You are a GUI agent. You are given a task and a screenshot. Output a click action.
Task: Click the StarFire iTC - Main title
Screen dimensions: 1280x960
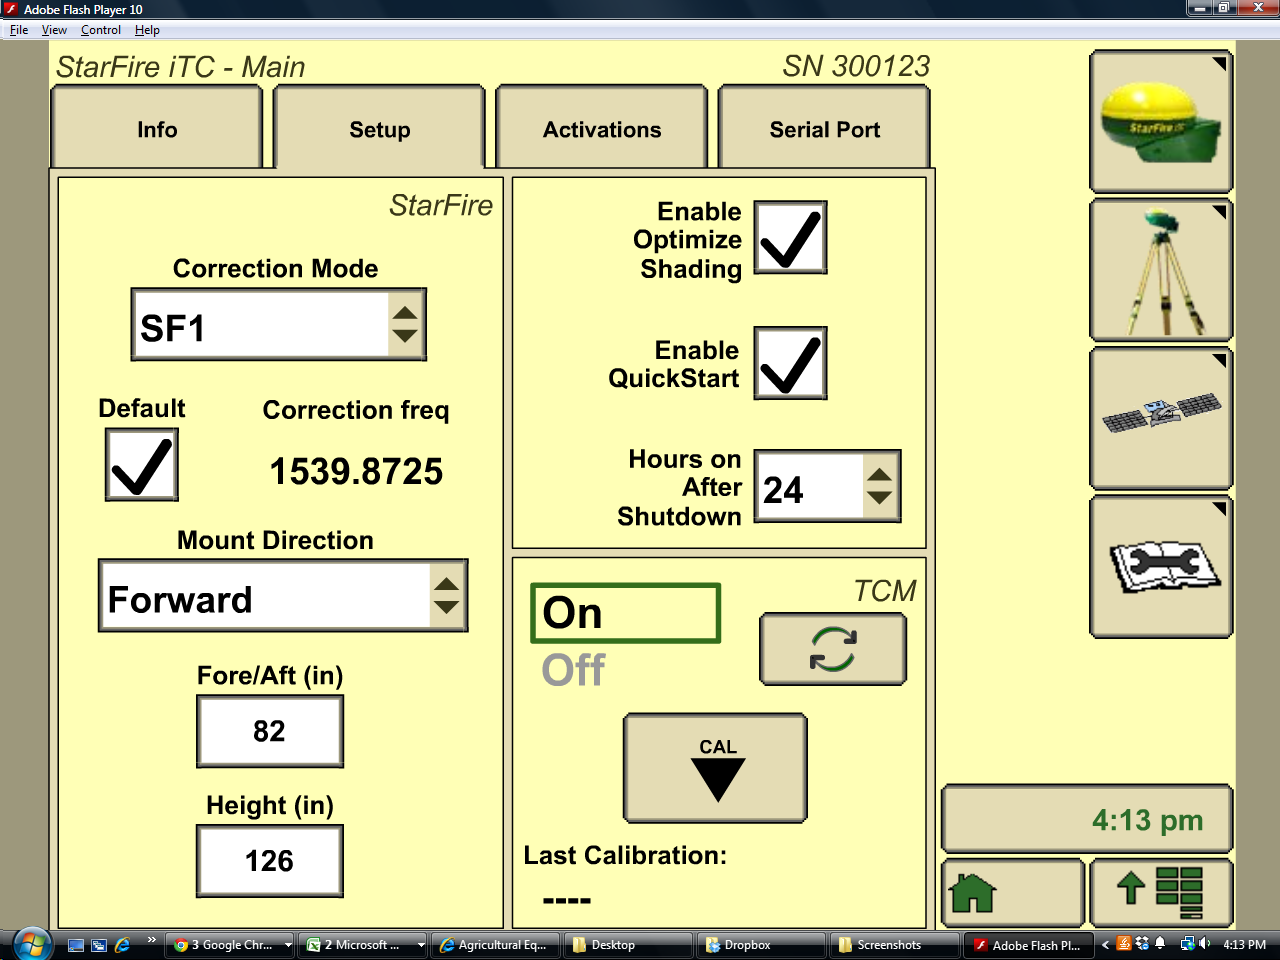pyautogui.click(x=181, y=67)
